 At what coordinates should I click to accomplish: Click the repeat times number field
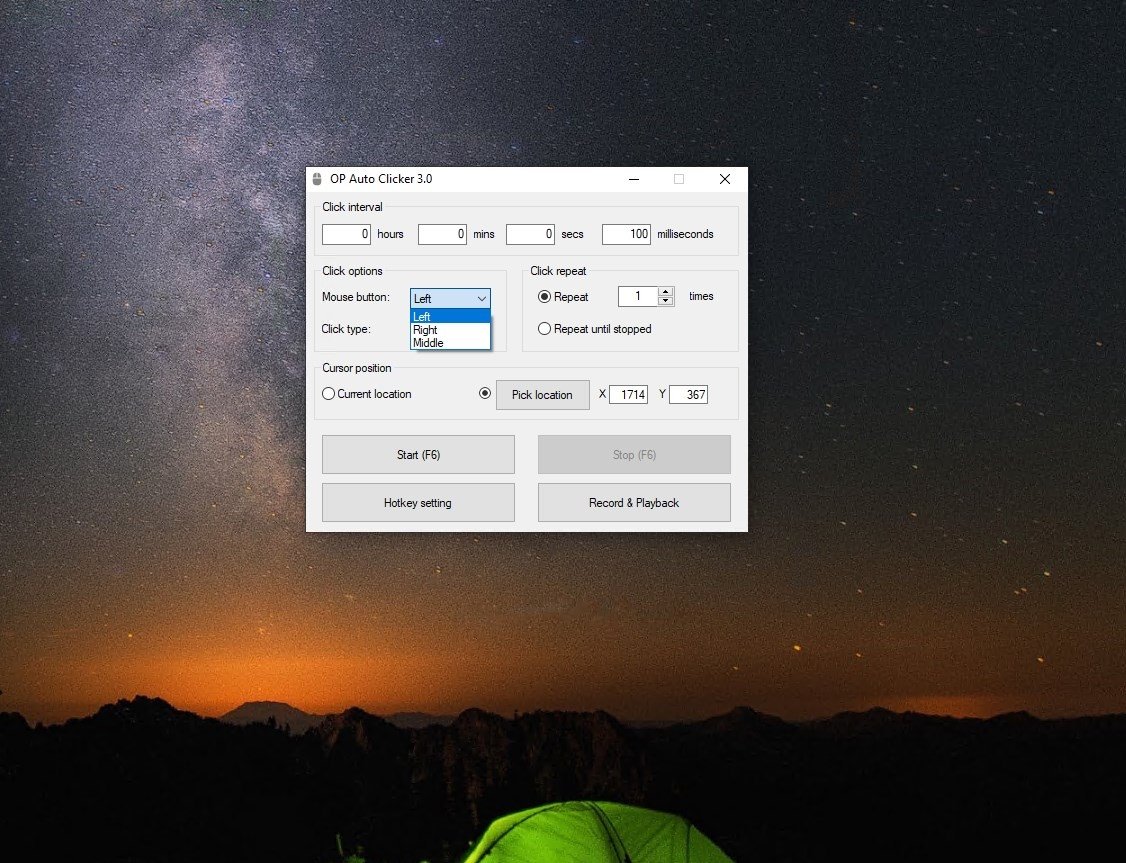click(x=638, y=296)
